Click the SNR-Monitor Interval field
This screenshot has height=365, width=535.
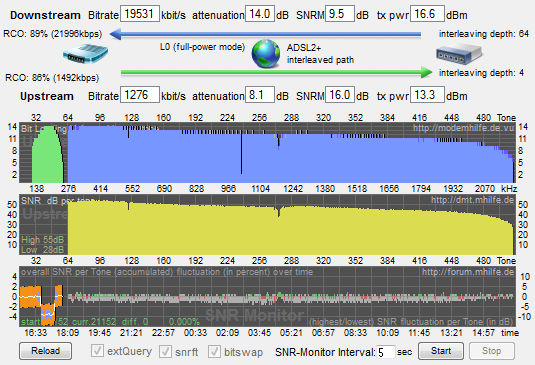point(386,352)
